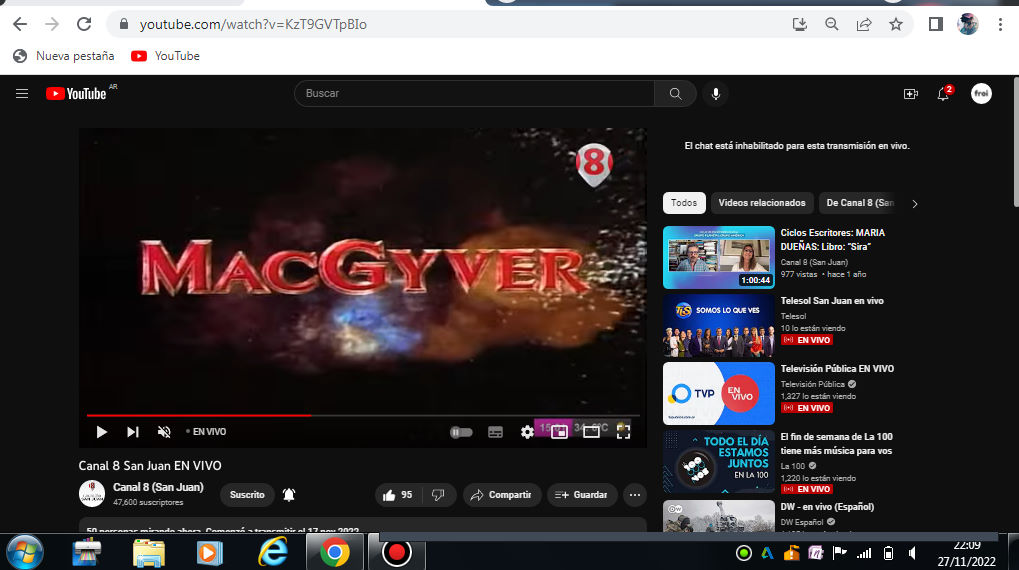The height and width of the screenshot is (570, 1019).
Task: Launch Internet Explorer from taskbar
Action: click(x=272, y=552)
